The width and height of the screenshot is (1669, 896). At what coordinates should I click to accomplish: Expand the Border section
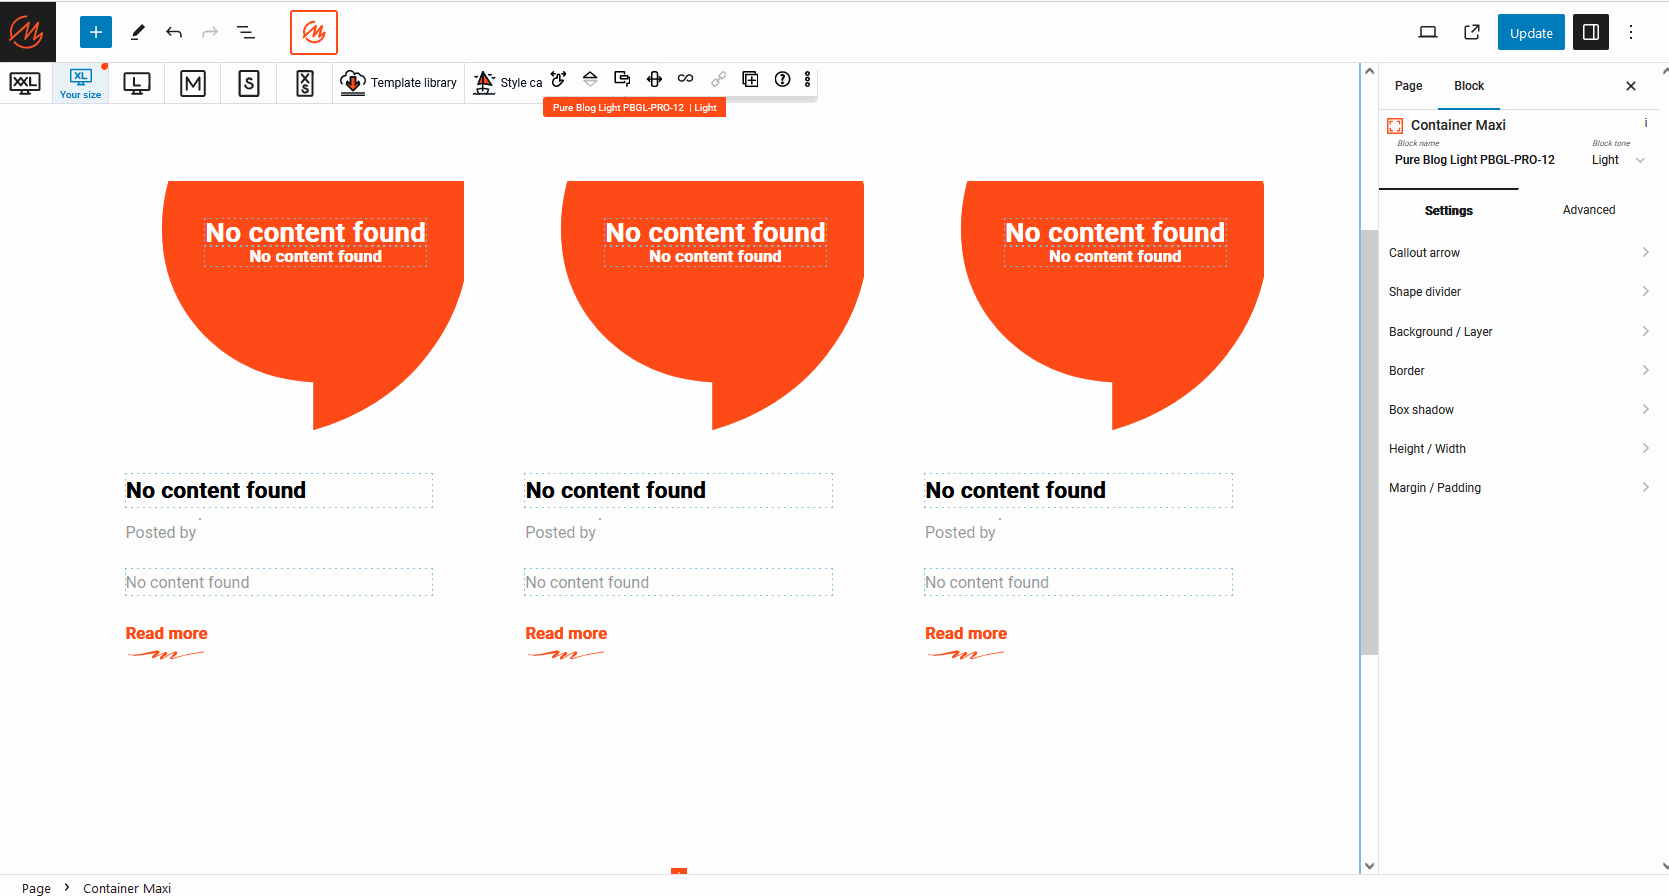[1519, 371]
